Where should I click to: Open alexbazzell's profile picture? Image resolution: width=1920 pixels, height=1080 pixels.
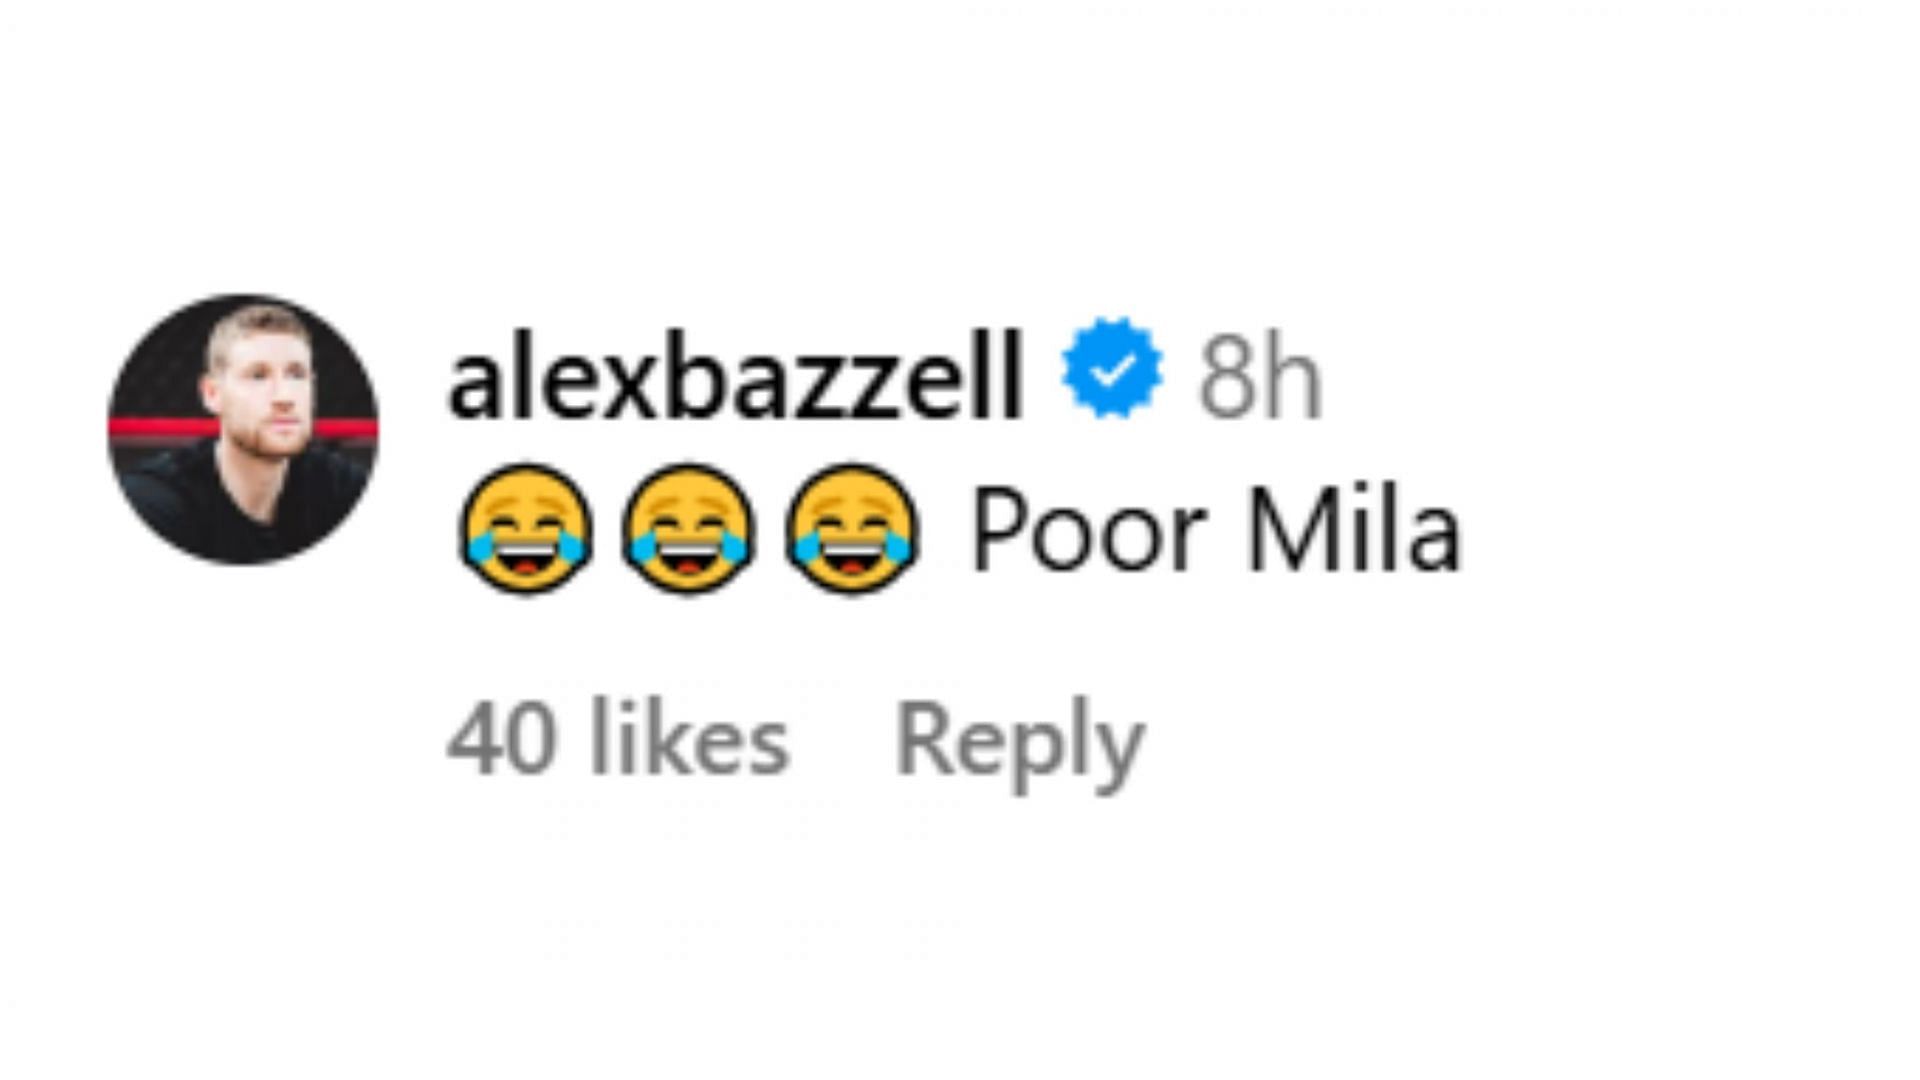tap(243, 429)
